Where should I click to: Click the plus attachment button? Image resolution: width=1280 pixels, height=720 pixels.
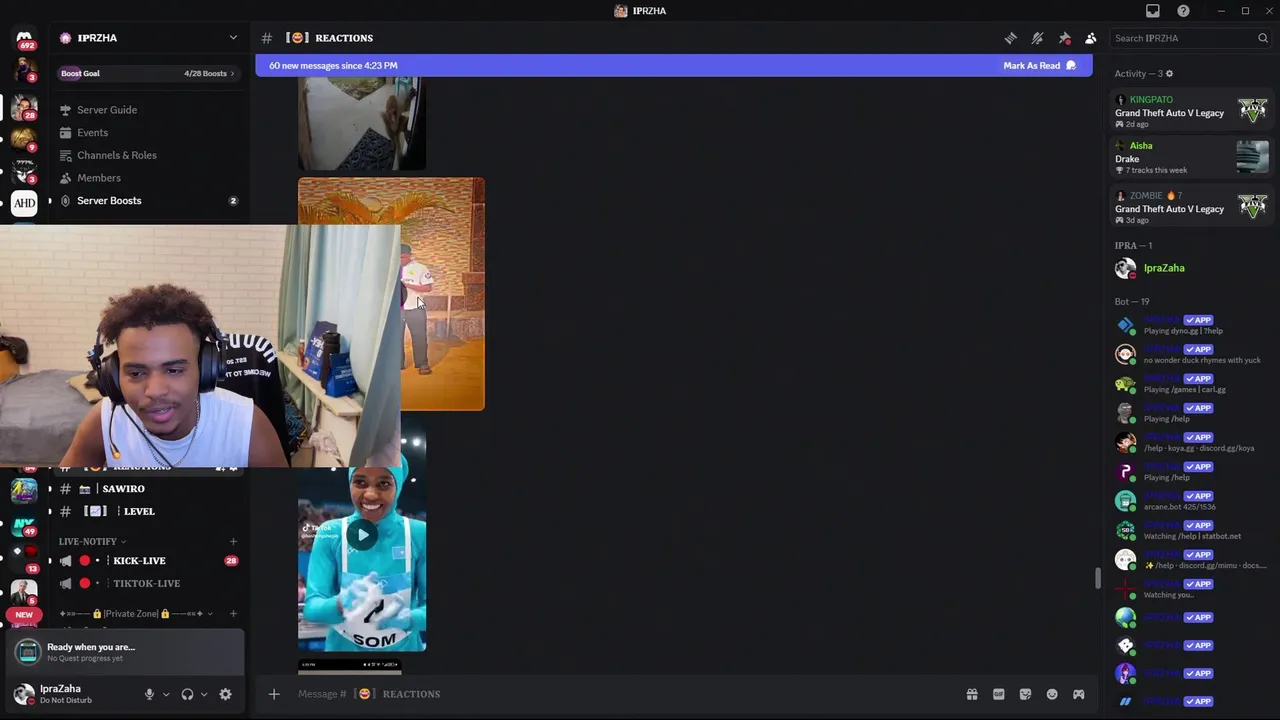[x=274, y=694]
